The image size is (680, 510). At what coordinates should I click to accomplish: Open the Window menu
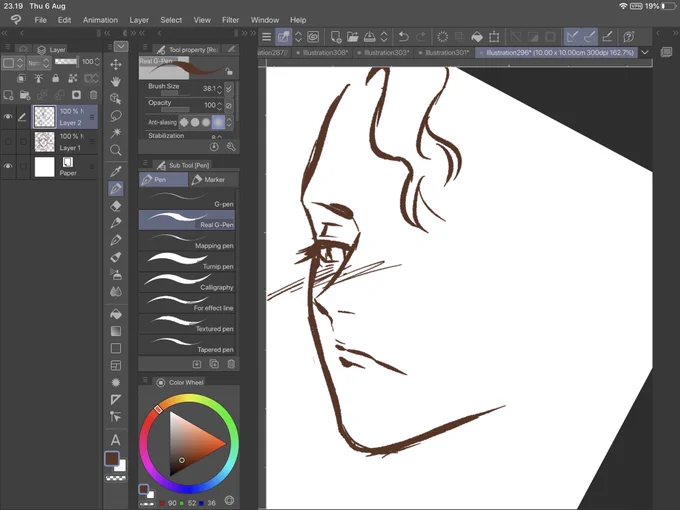coord(265,20)
